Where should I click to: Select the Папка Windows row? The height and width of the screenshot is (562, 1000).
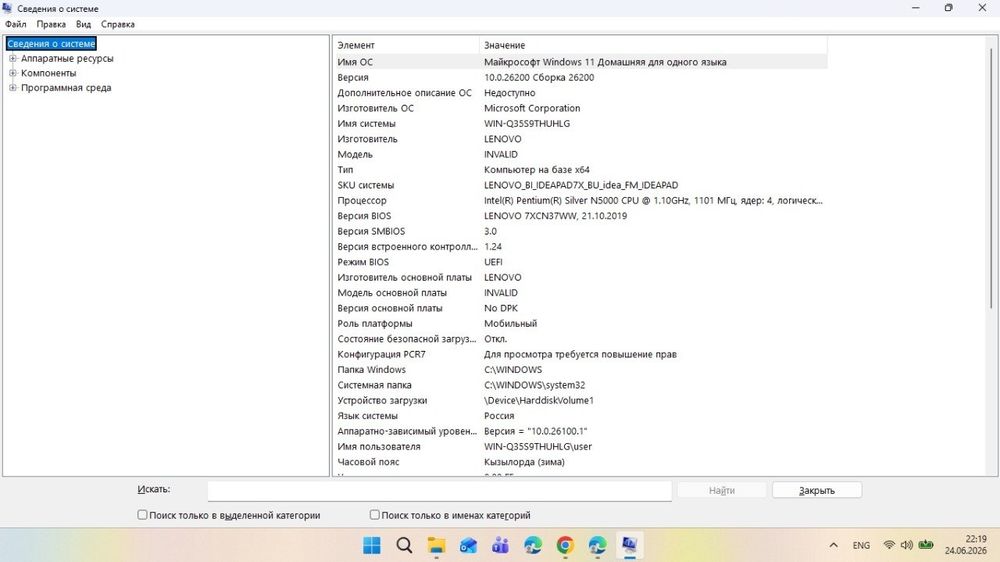[x=580, y=369]
